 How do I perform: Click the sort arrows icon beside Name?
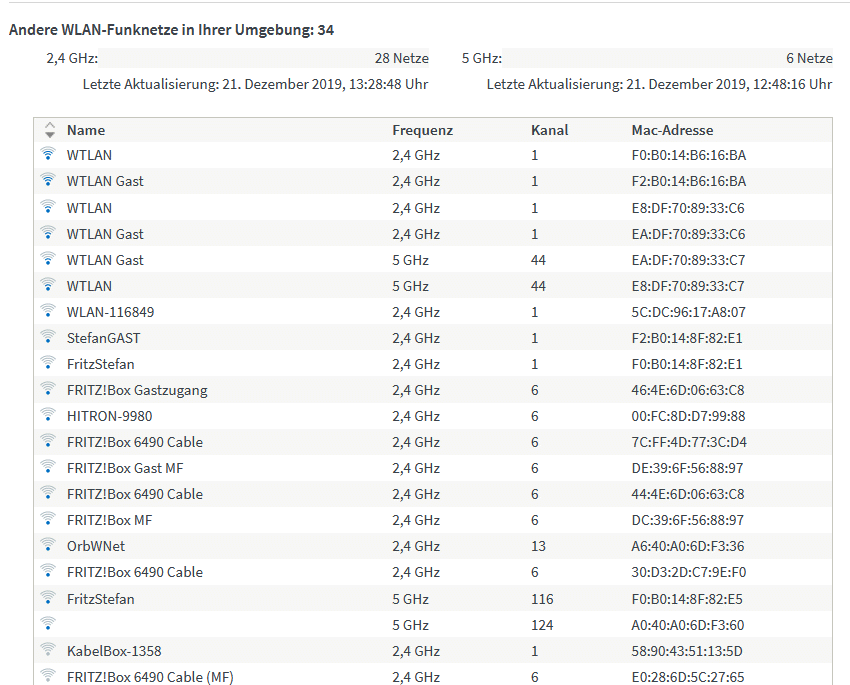pos(50,130)
